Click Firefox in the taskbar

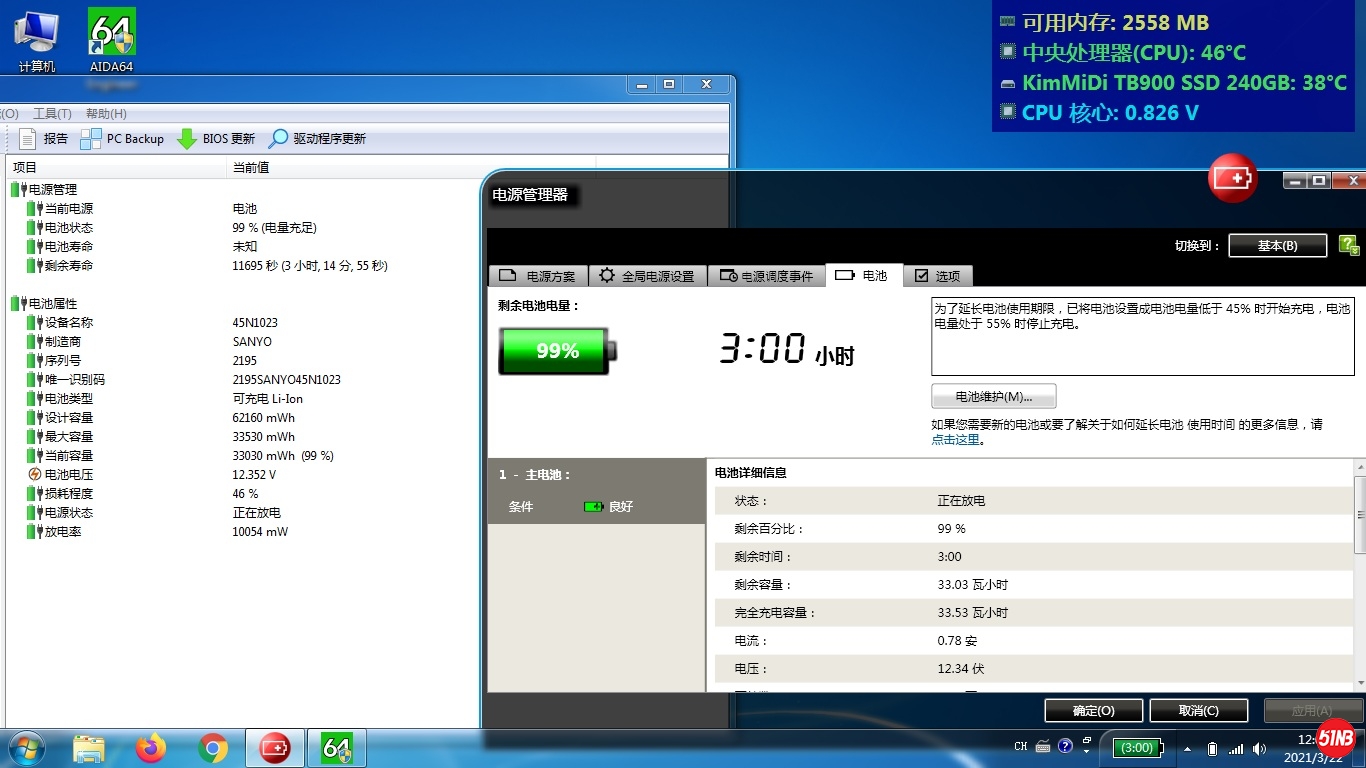point(151,747)
